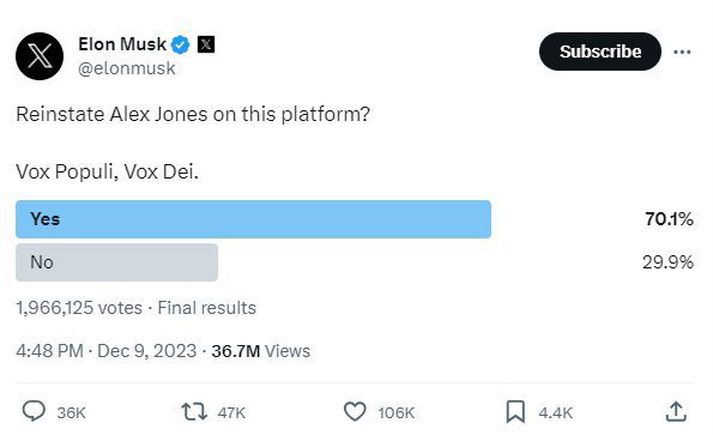Image resolution: width=713 pixels, height=435 pixels.
Task: Select the Yes poll result bar
Action: [x=253, y=219]
